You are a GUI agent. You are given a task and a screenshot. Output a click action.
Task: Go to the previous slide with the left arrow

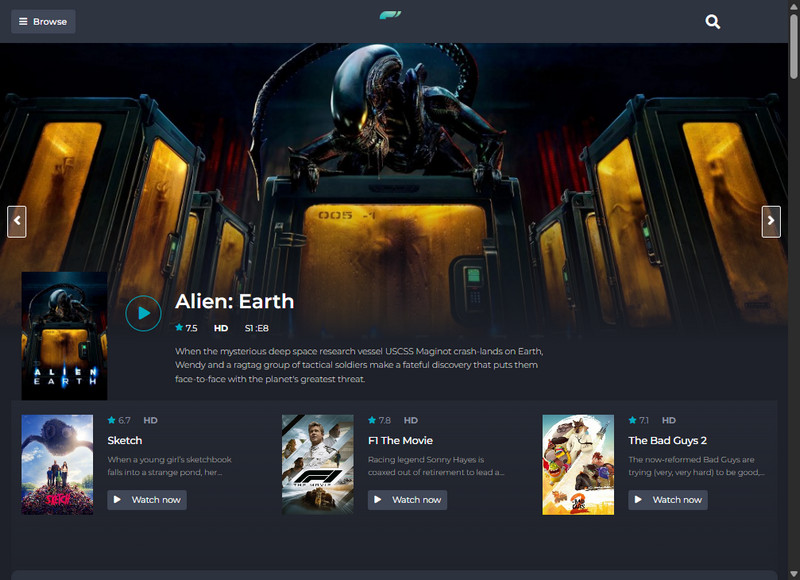point(17,221)
